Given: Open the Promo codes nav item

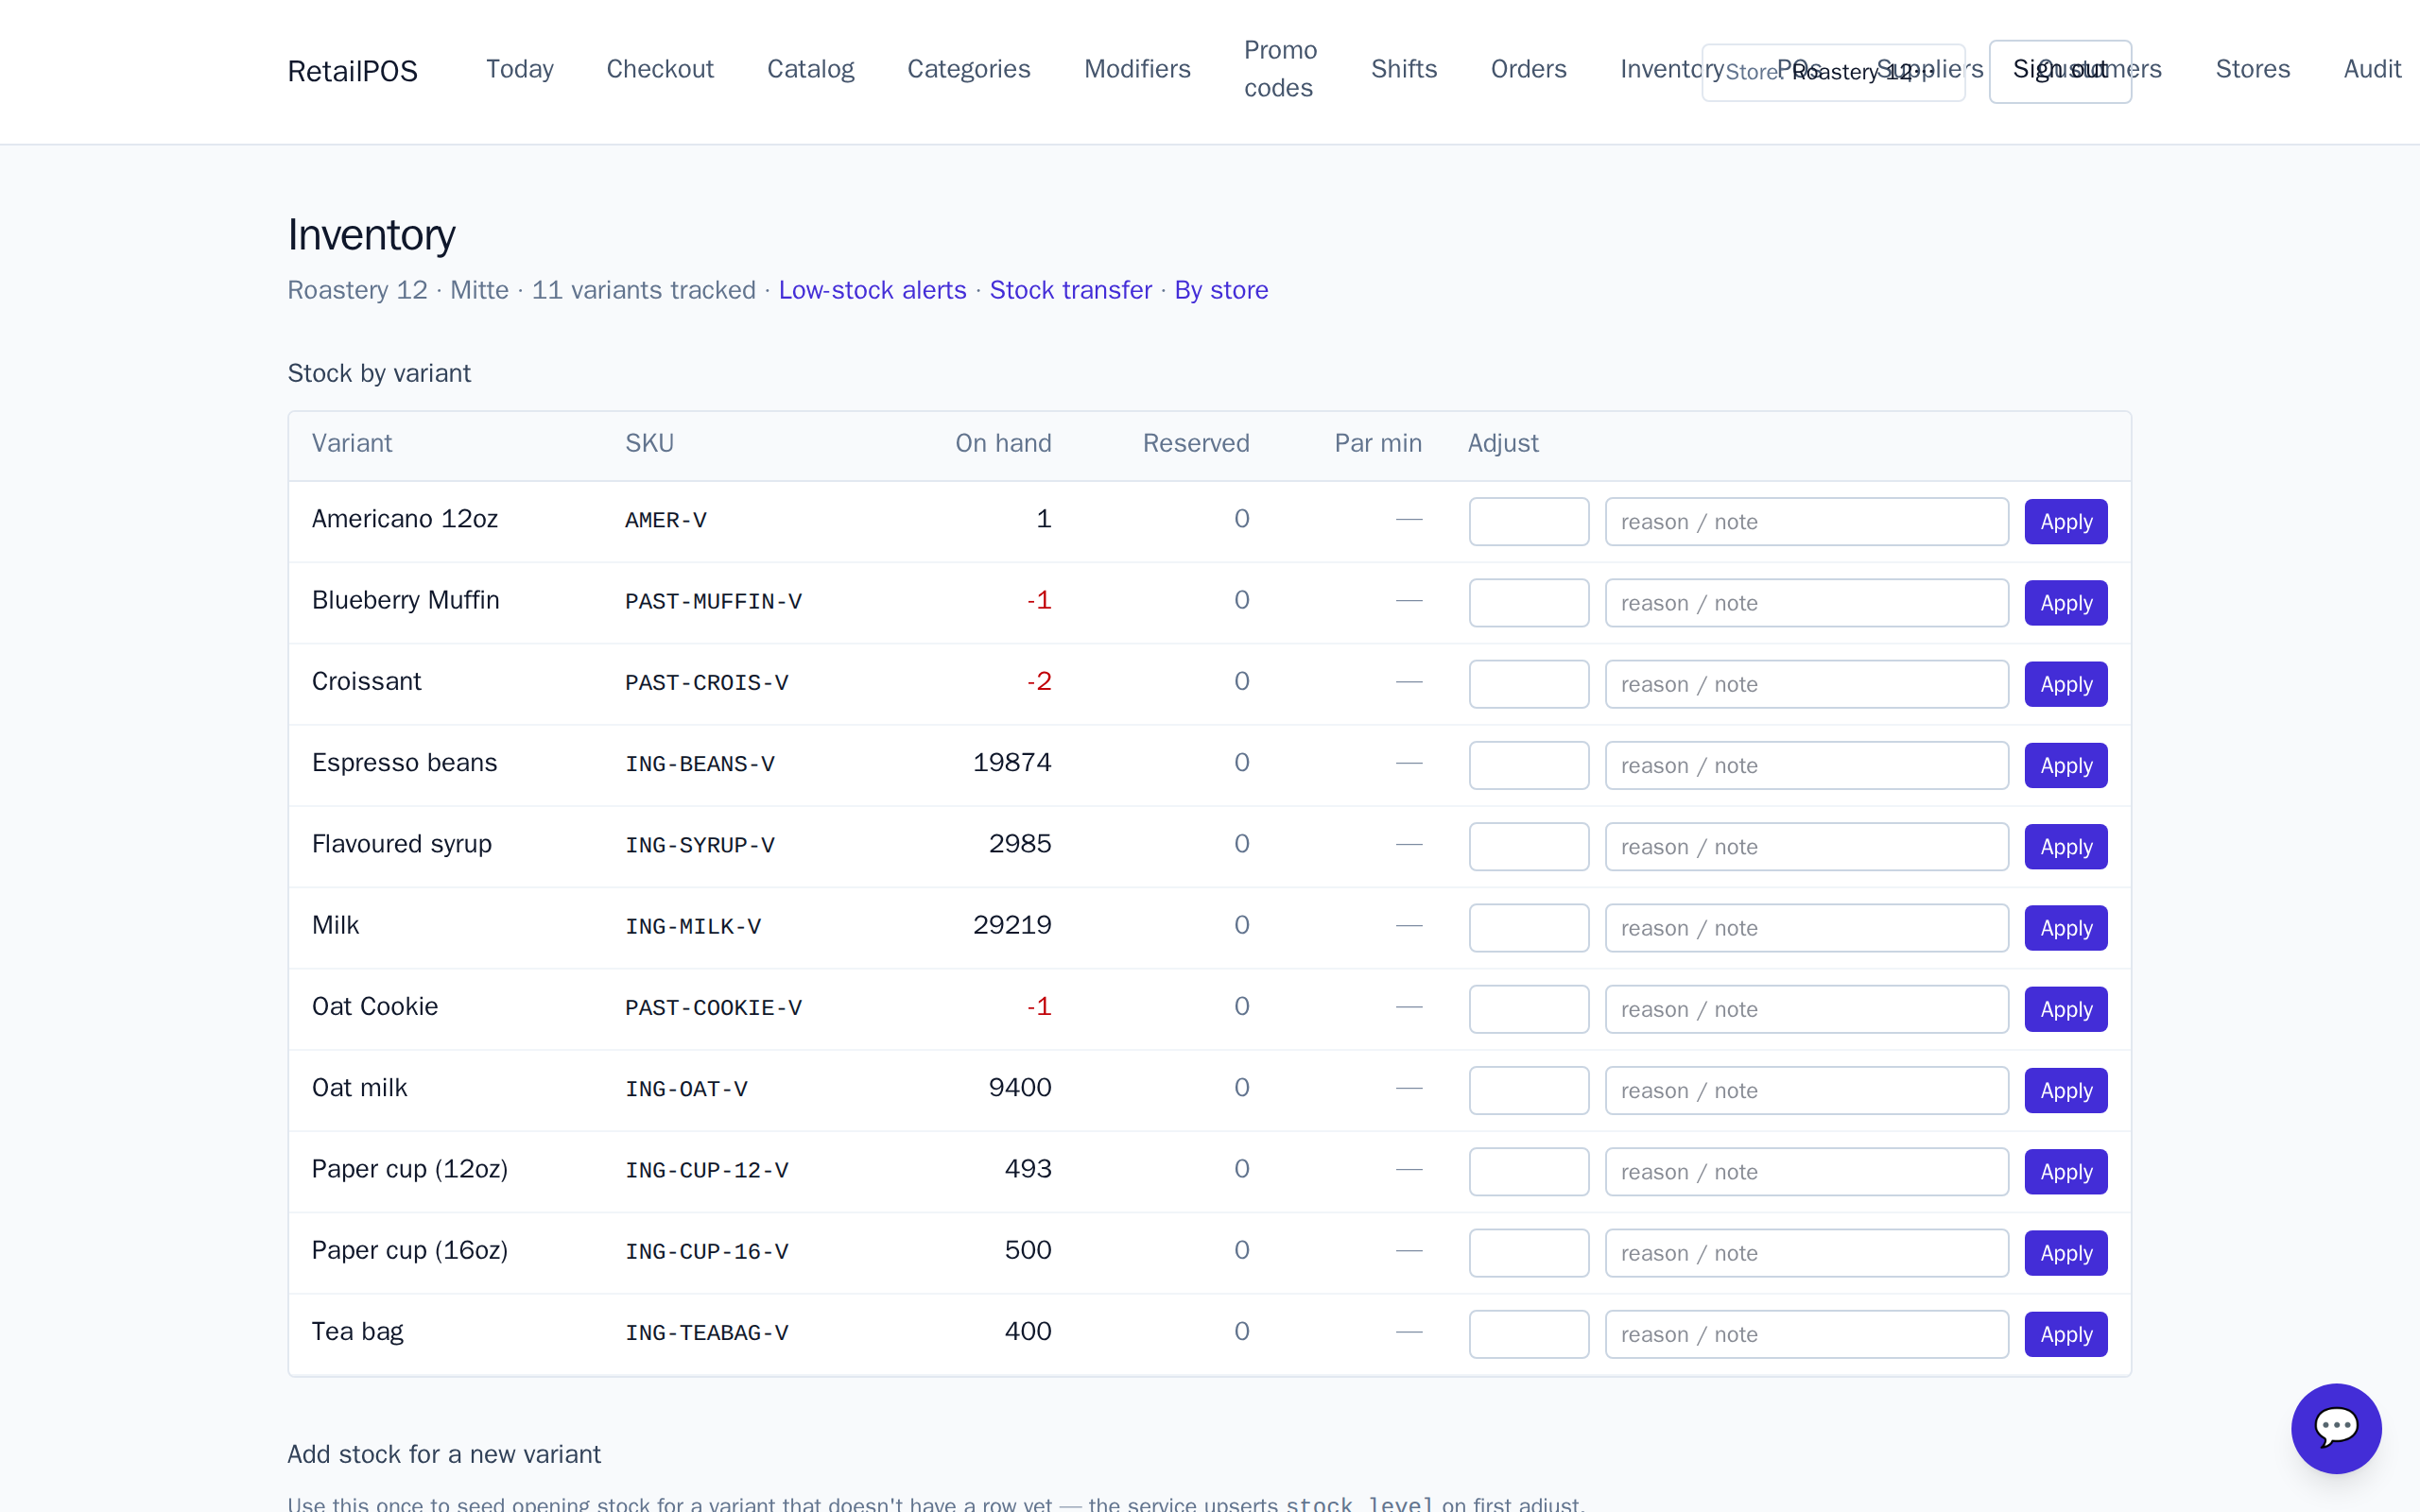Looking at the screenshot, I should (1280, 69).
